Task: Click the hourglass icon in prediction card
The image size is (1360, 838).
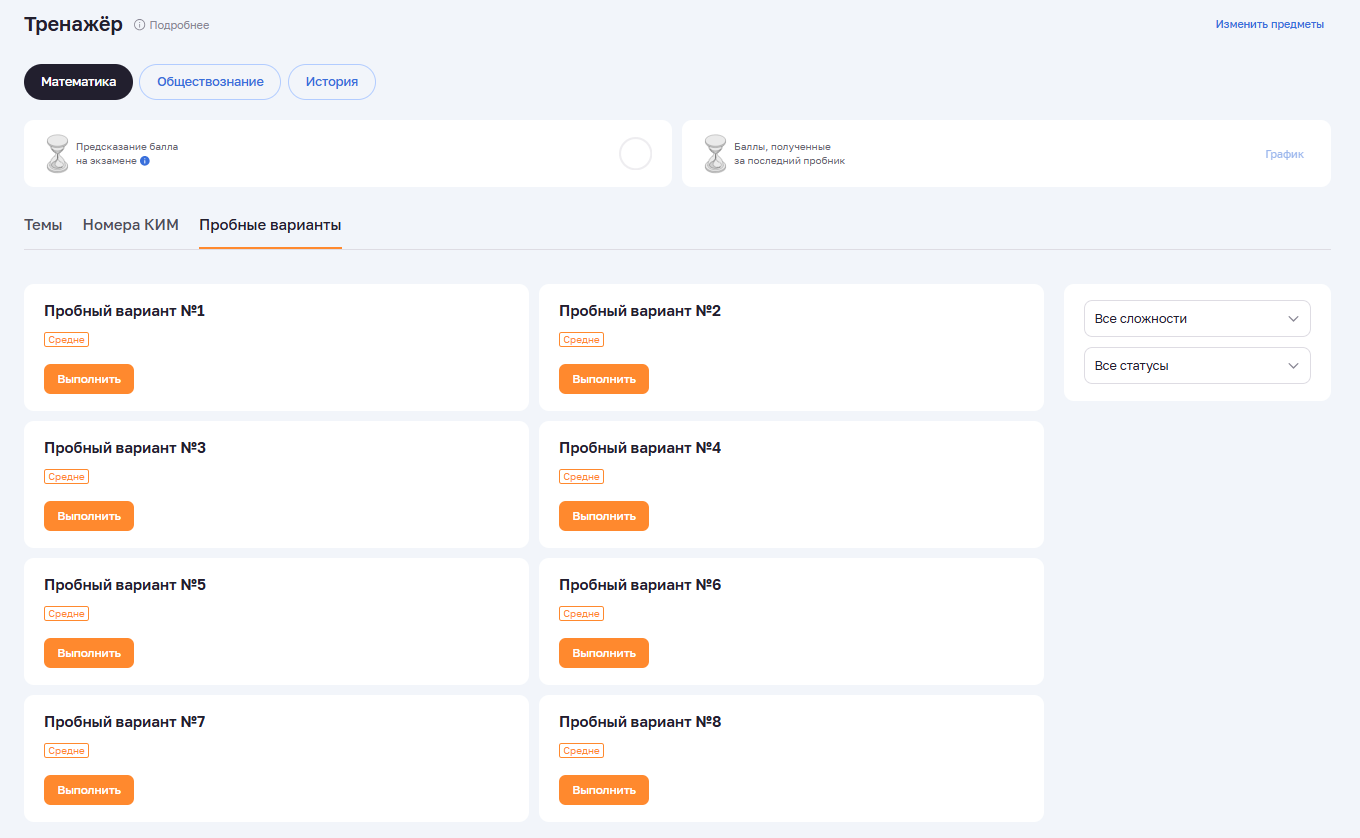Action: (x=58, y=153)
